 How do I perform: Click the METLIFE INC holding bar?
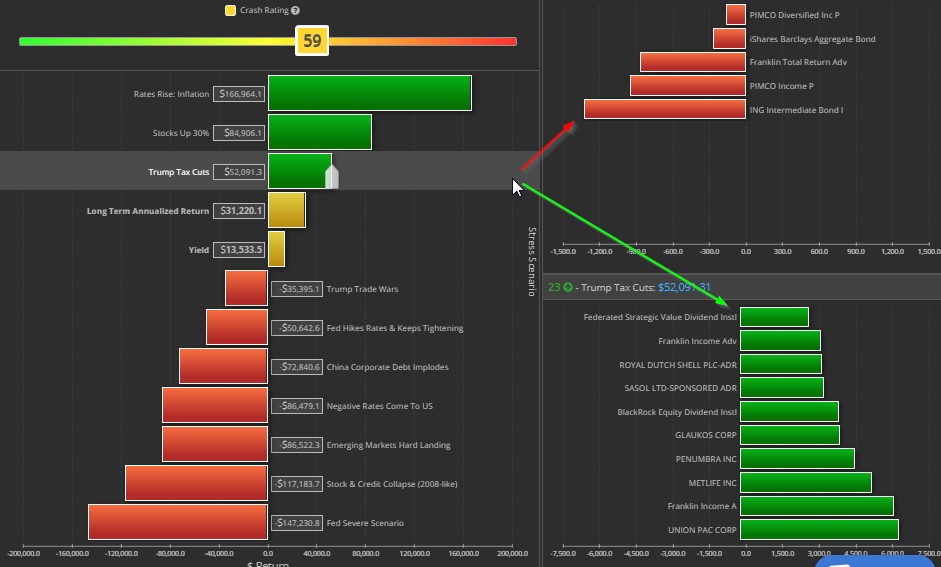coord(806,483)
